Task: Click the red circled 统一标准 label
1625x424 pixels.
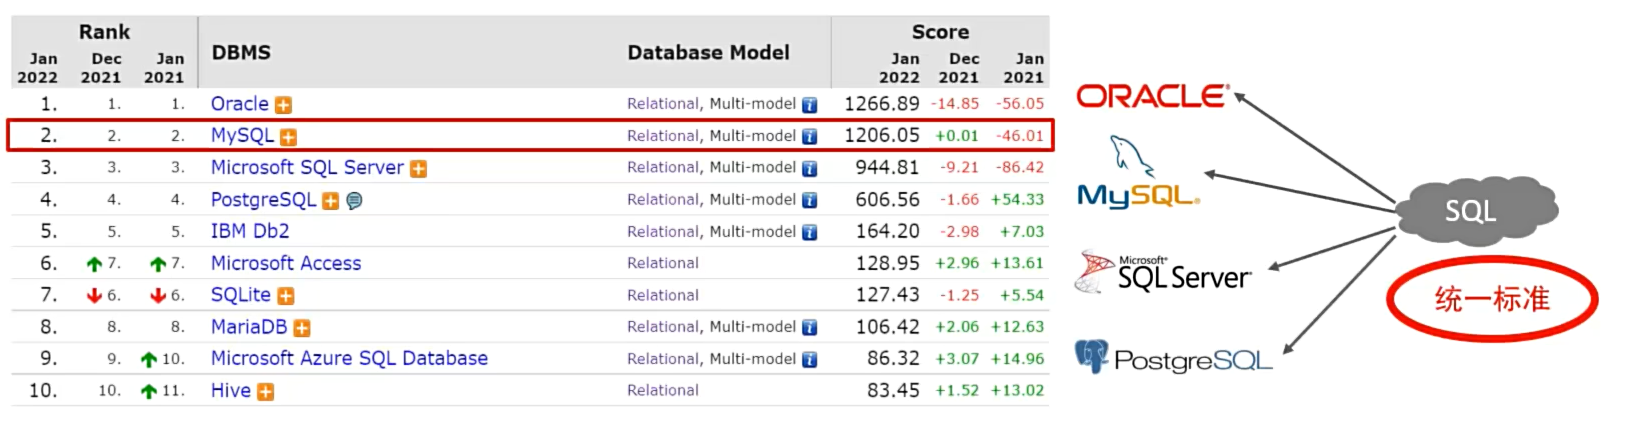Action: point(1491,299)
